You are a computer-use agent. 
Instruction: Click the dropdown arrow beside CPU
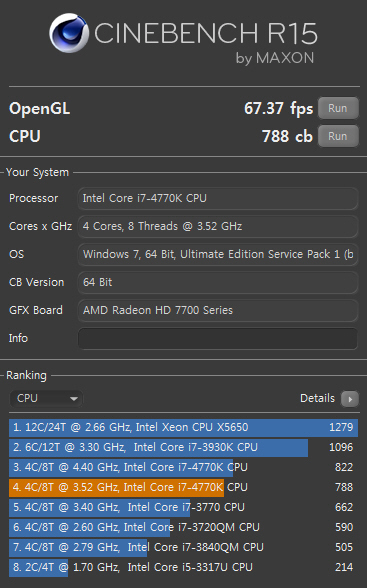[x=74, y=399]
